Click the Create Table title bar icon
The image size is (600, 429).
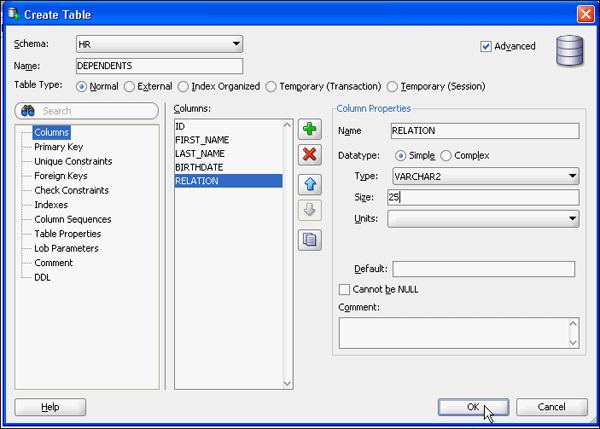14,14
